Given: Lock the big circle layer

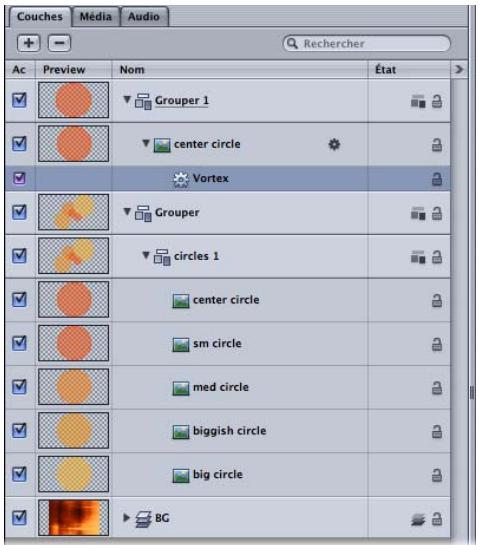Looking at the screenshot, I should coord(437,475).
